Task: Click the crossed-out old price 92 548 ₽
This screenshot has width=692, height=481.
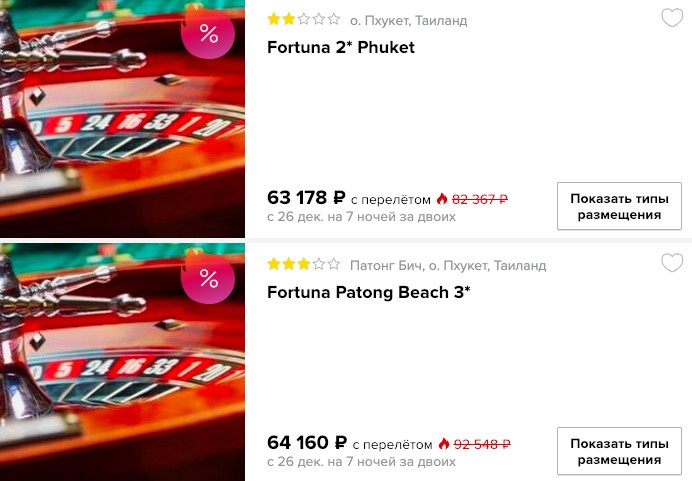Action: coord(482,444)
